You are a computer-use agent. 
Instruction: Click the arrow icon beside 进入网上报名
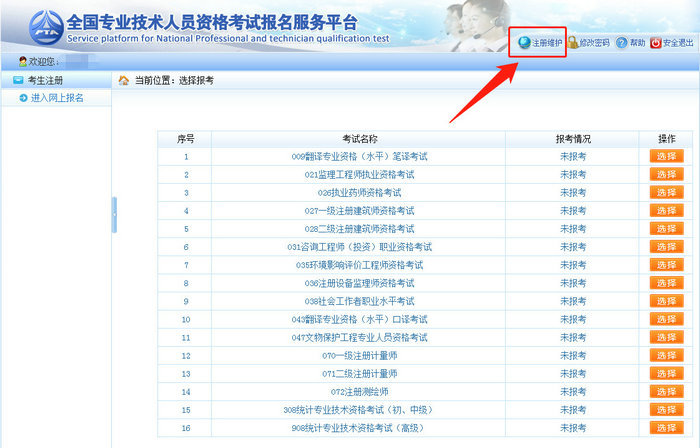(23, 98)
